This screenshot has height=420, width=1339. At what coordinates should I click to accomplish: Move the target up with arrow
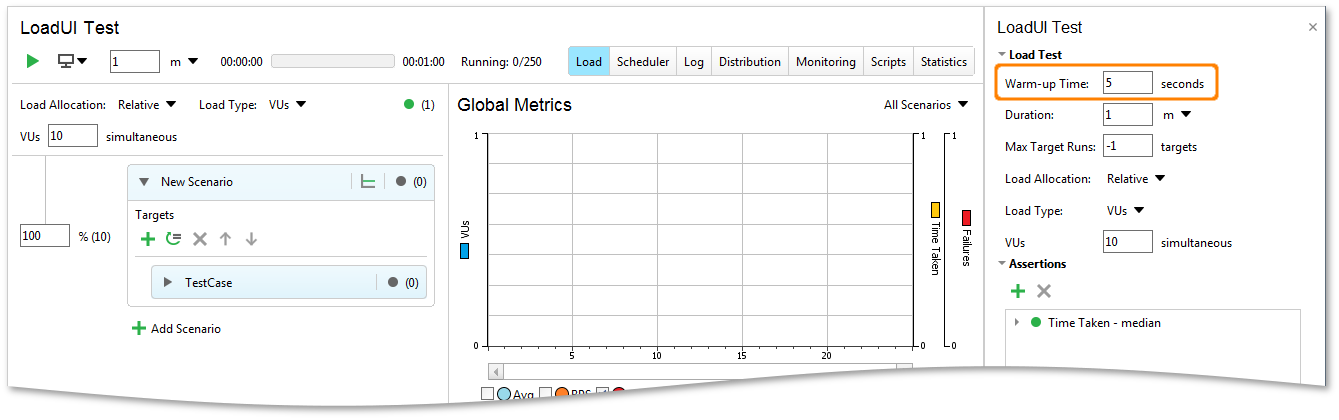pos(225,239)
